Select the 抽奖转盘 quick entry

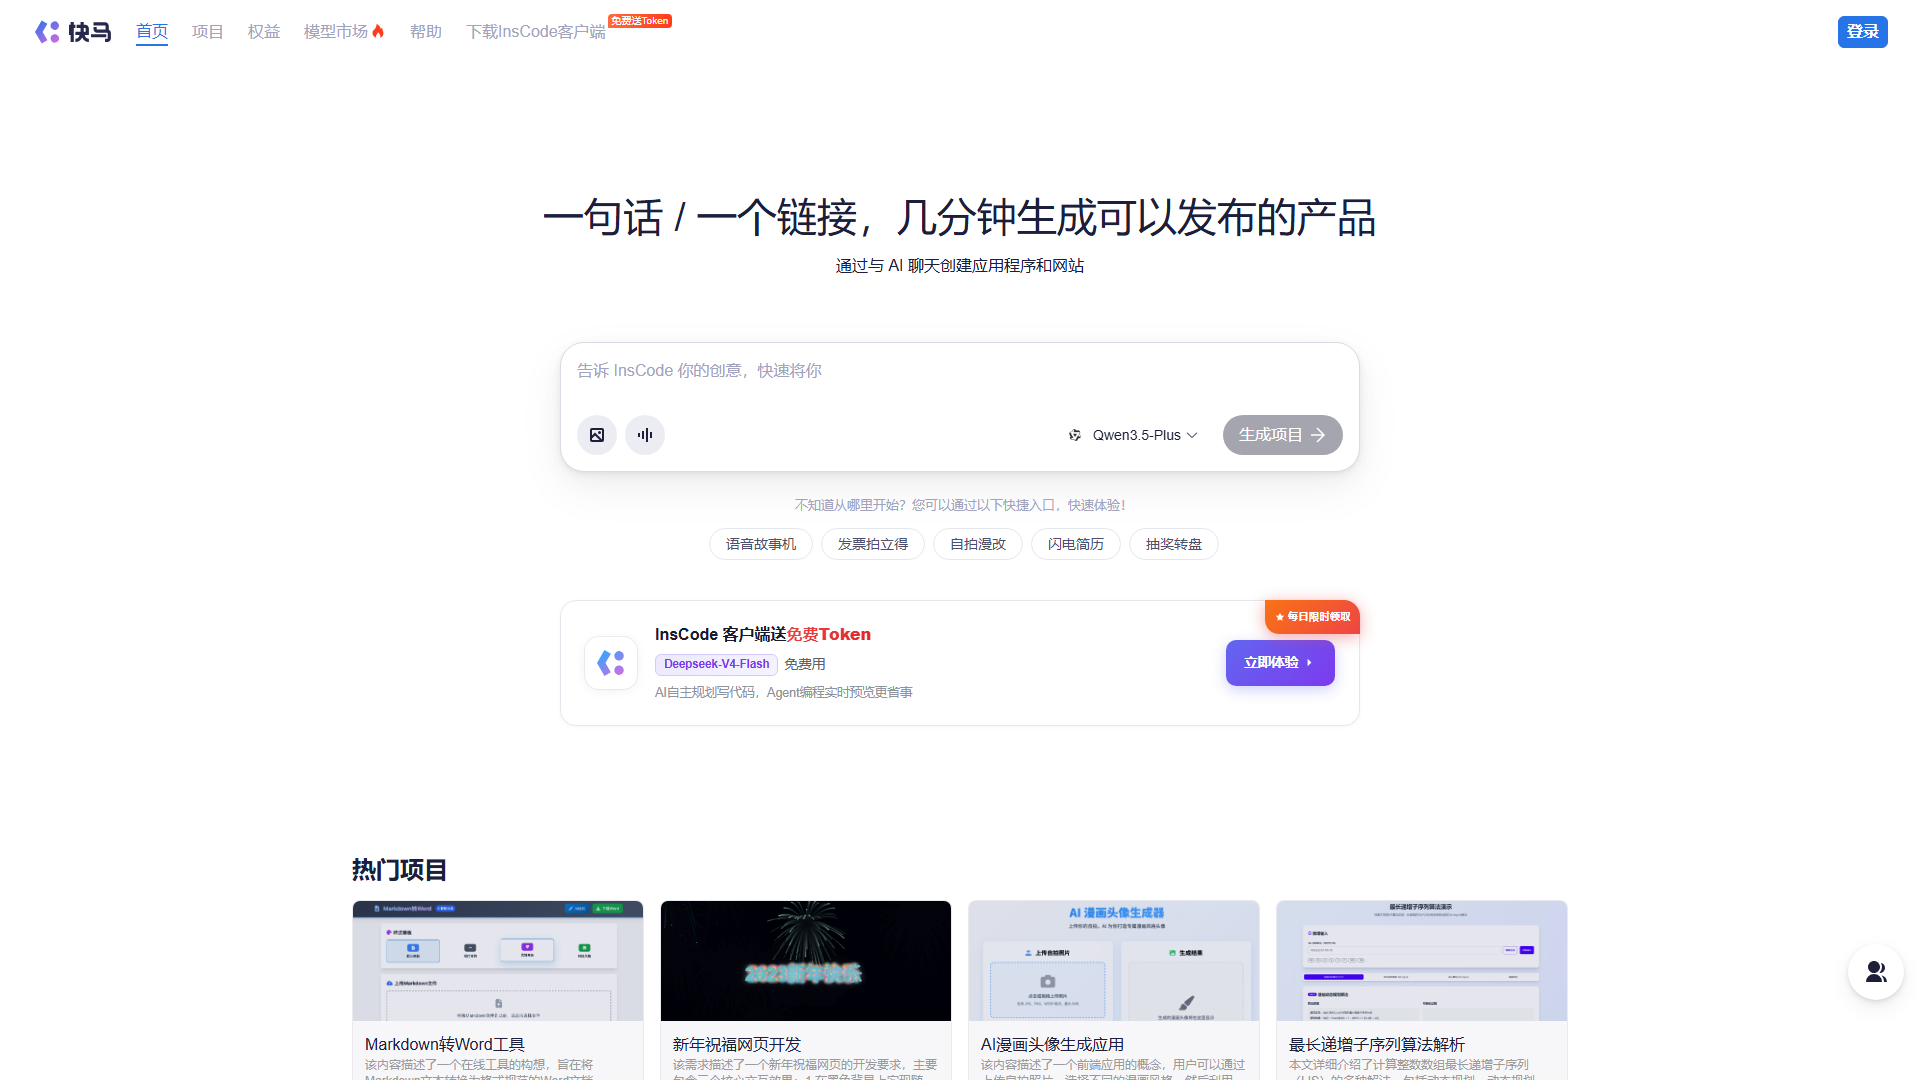pyautogui.click(x=1174, y=544)
